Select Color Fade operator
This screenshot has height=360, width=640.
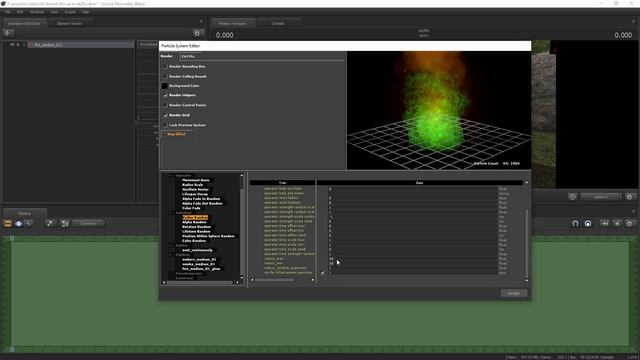191,208
